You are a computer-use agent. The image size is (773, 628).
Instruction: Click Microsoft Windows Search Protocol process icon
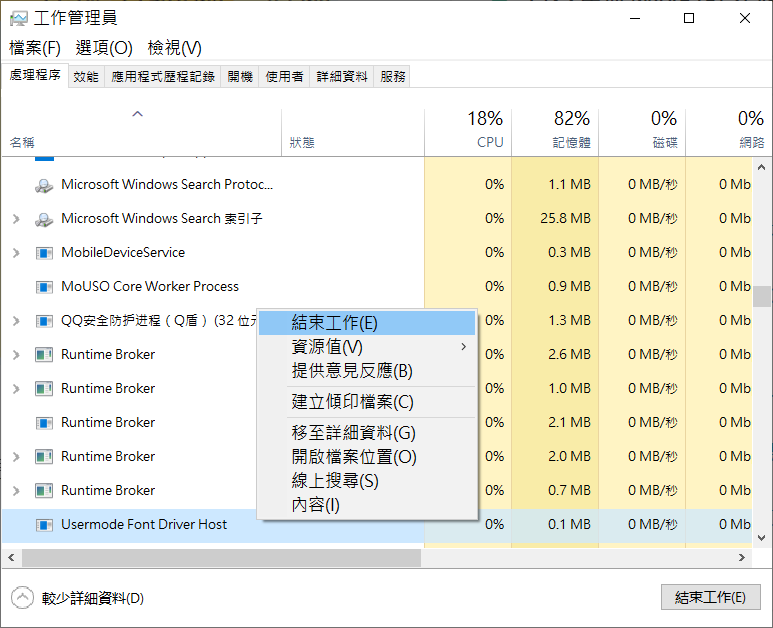click(44, 185)
